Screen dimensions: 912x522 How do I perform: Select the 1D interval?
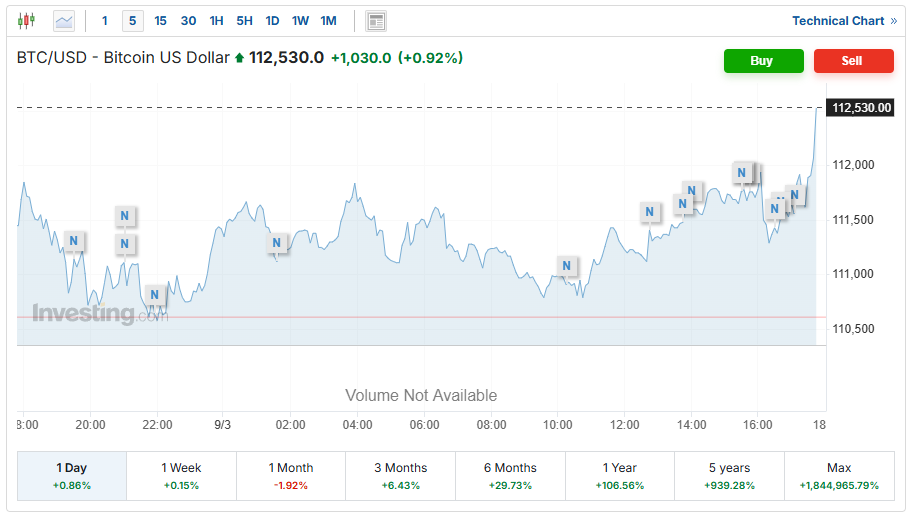tap(272, 21)
